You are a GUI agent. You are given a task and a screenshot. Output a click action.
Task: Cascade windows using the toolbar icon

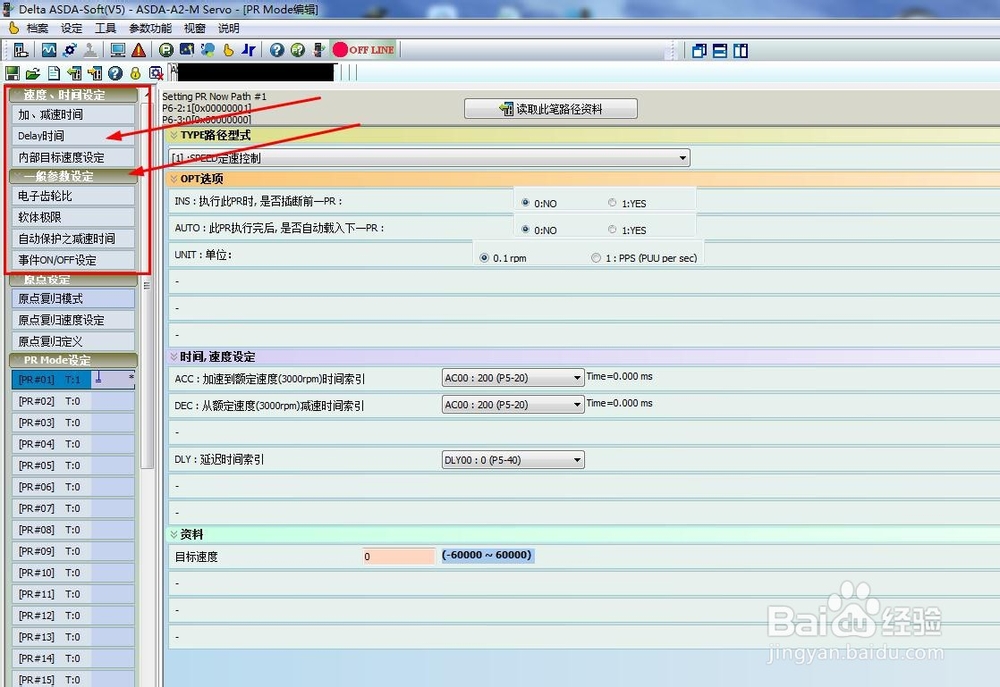click(699, 50)
